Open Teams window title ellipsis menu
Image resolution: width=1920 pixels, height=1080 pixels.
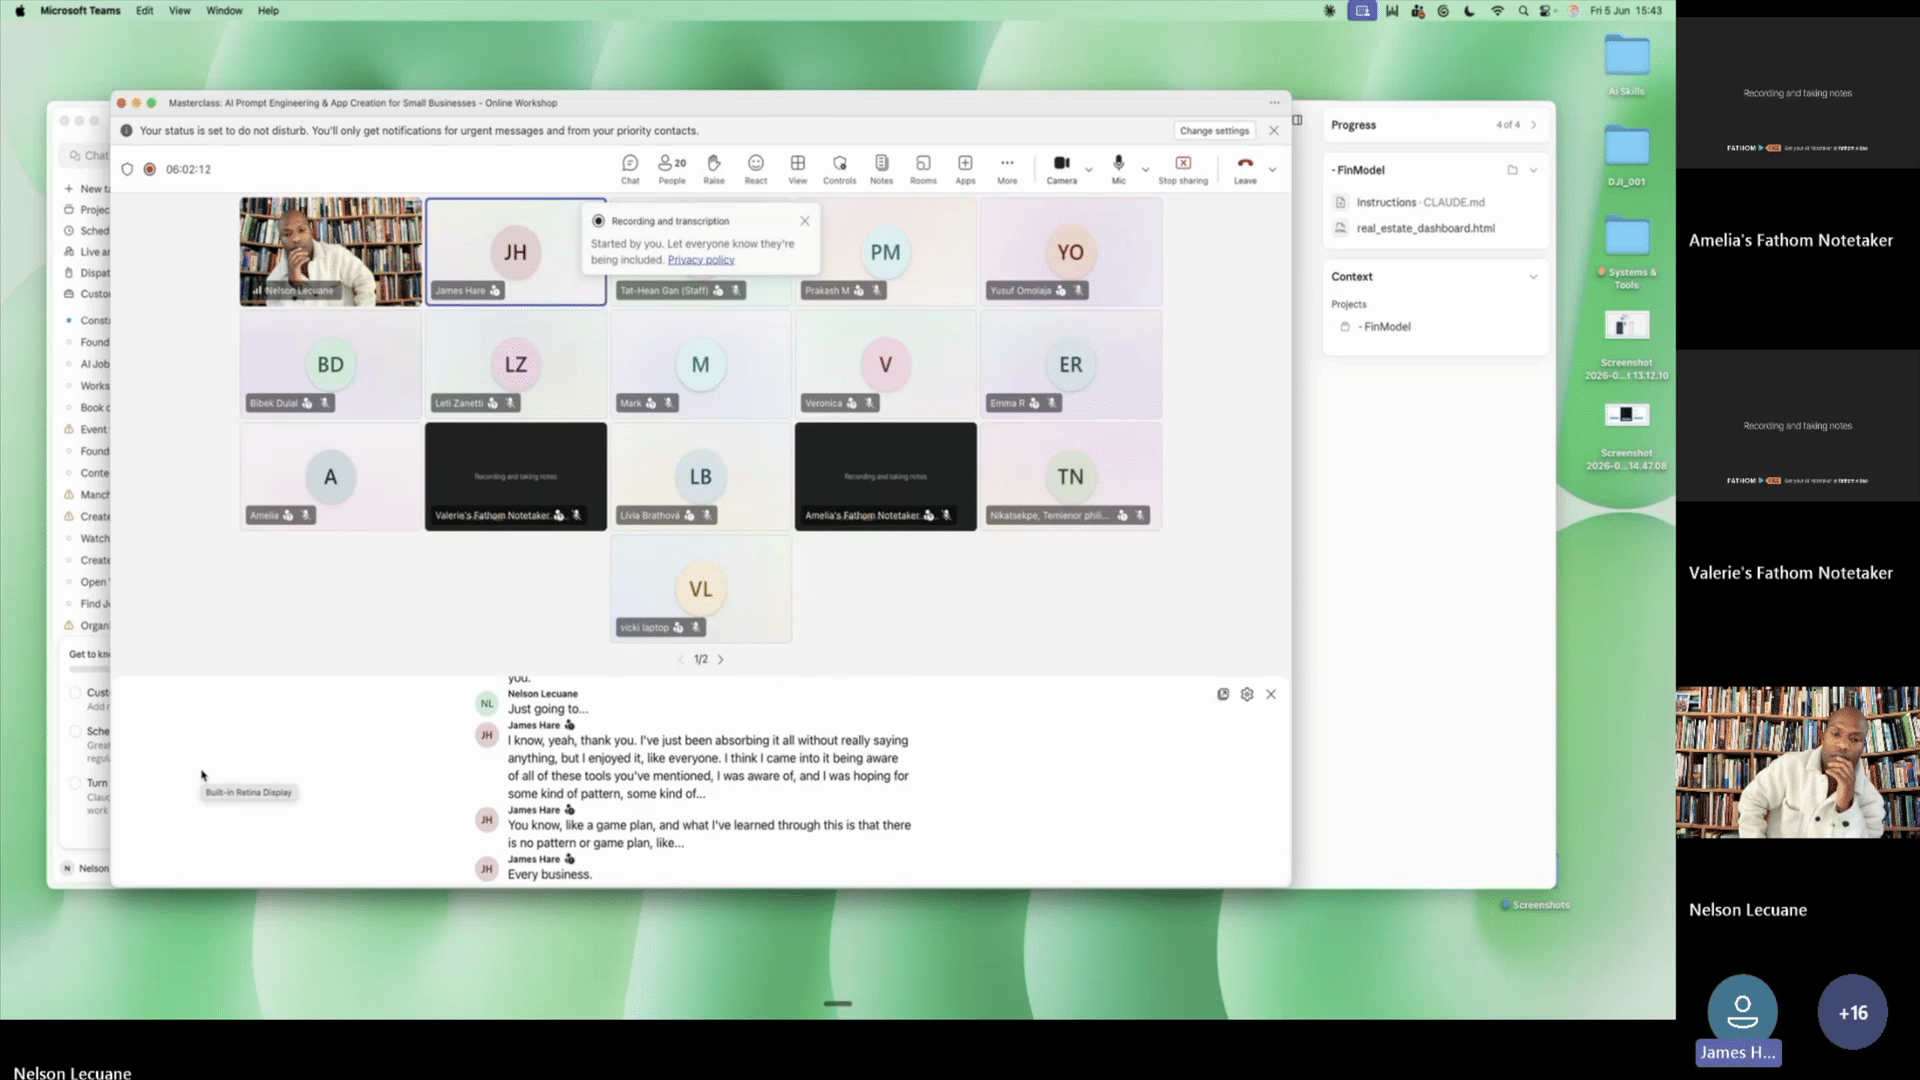pos(1275,103)
